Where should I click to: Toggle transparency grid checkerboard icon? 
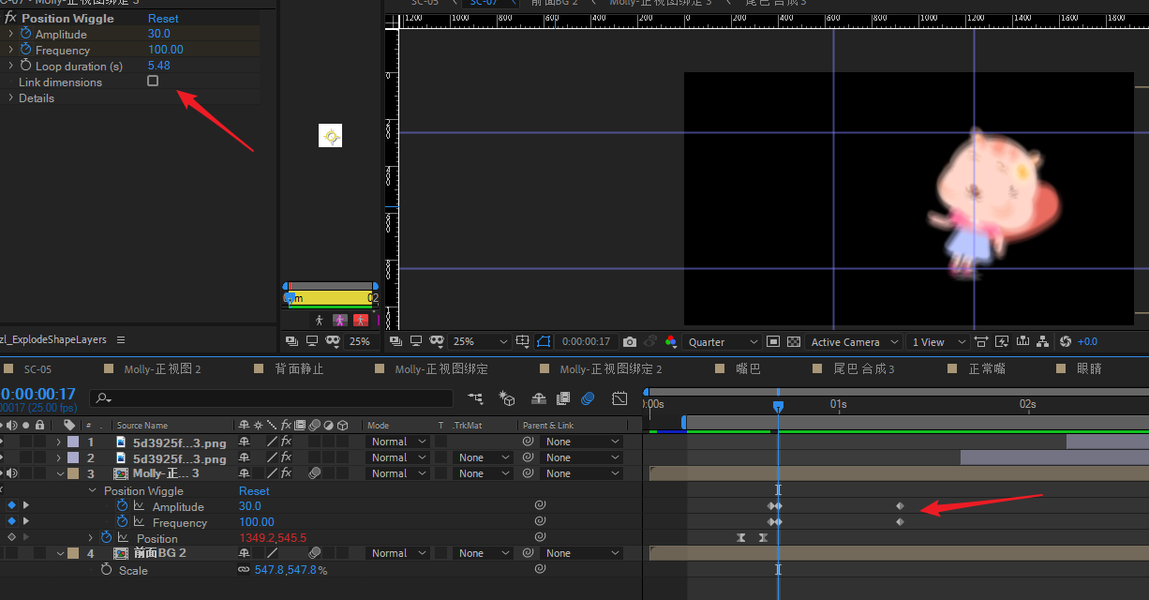794,341
